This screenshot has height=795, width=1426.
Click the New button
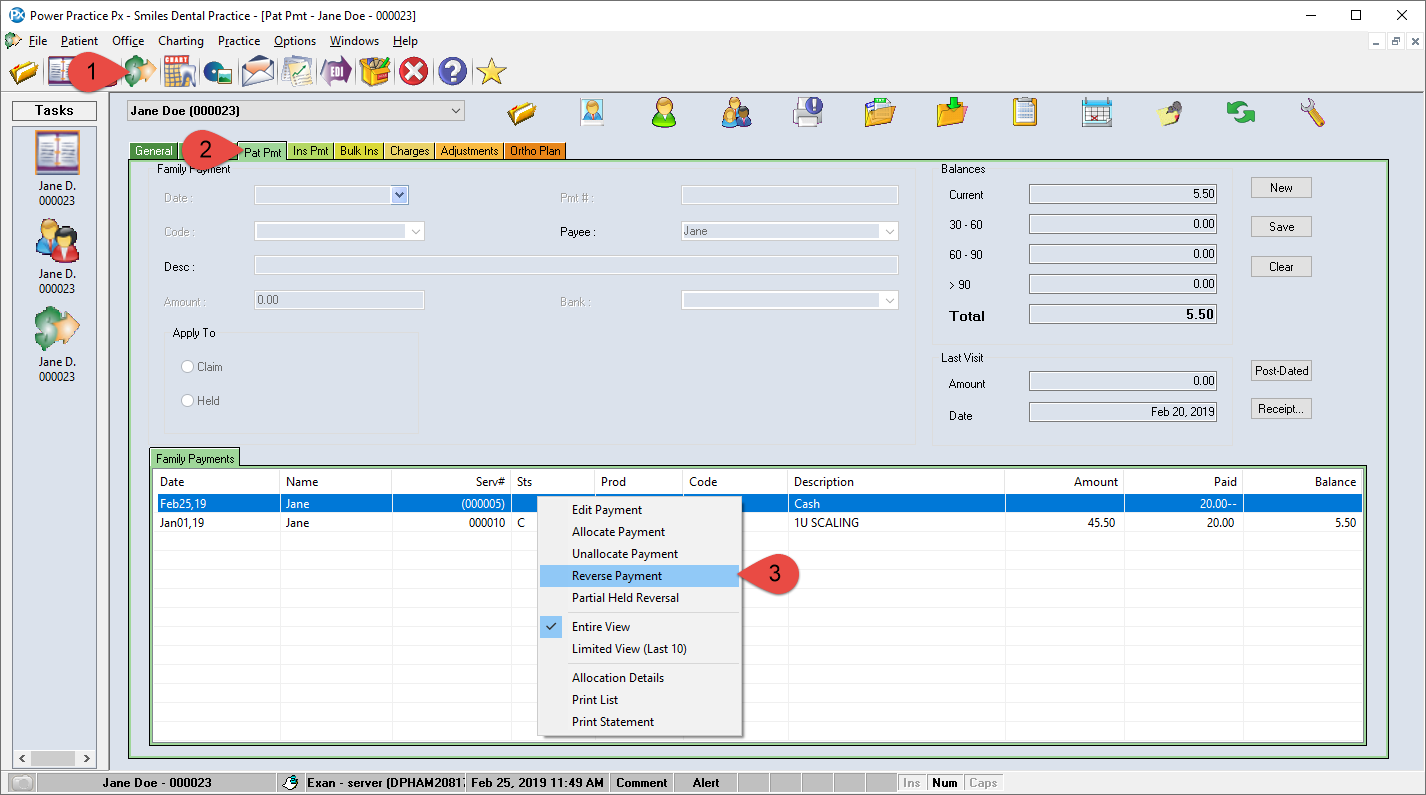1281,188
